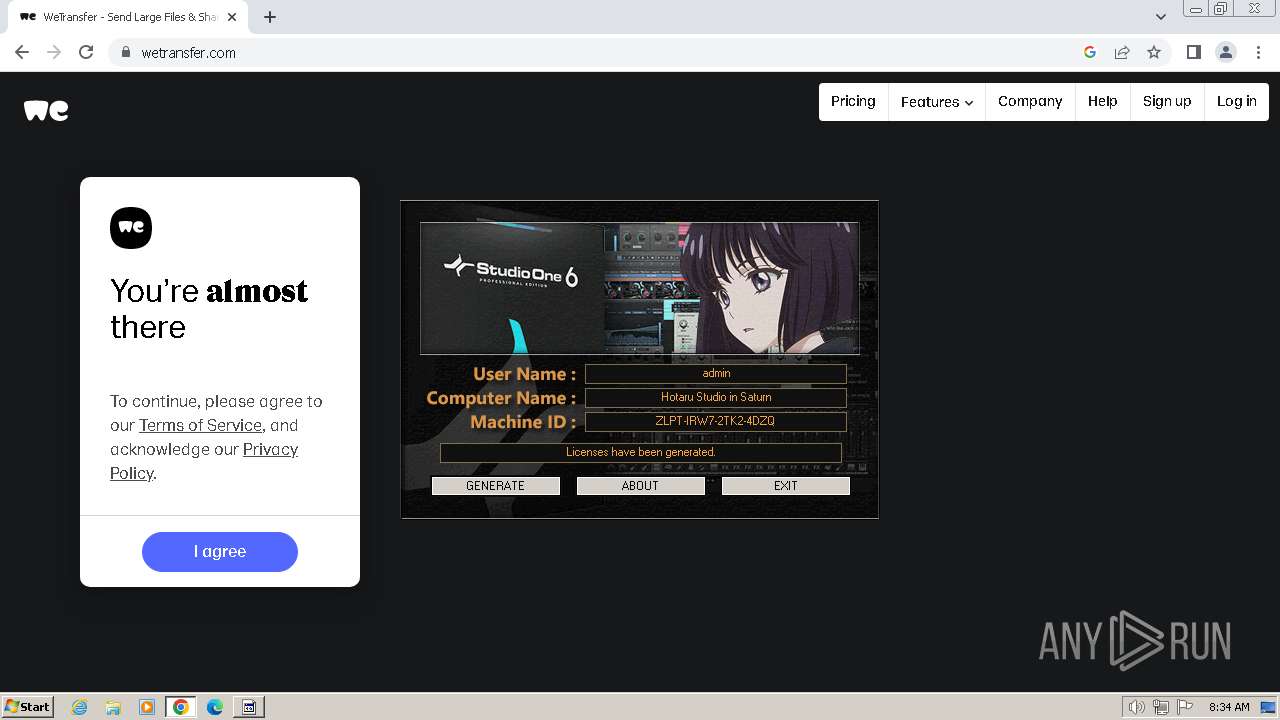This screenshot has width=1280, height=720.
Task: Share this page via the share icon
Action: click(x=1122, y=52)
